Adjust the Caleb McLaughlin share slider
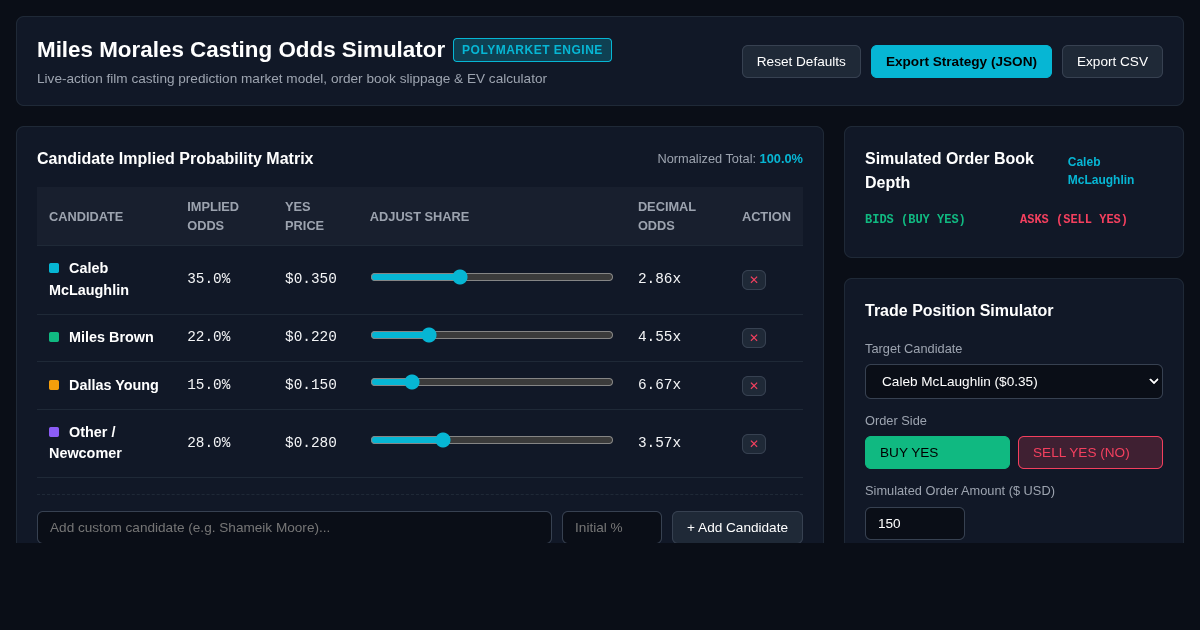Screen dimensions: 1200x630 492,277
